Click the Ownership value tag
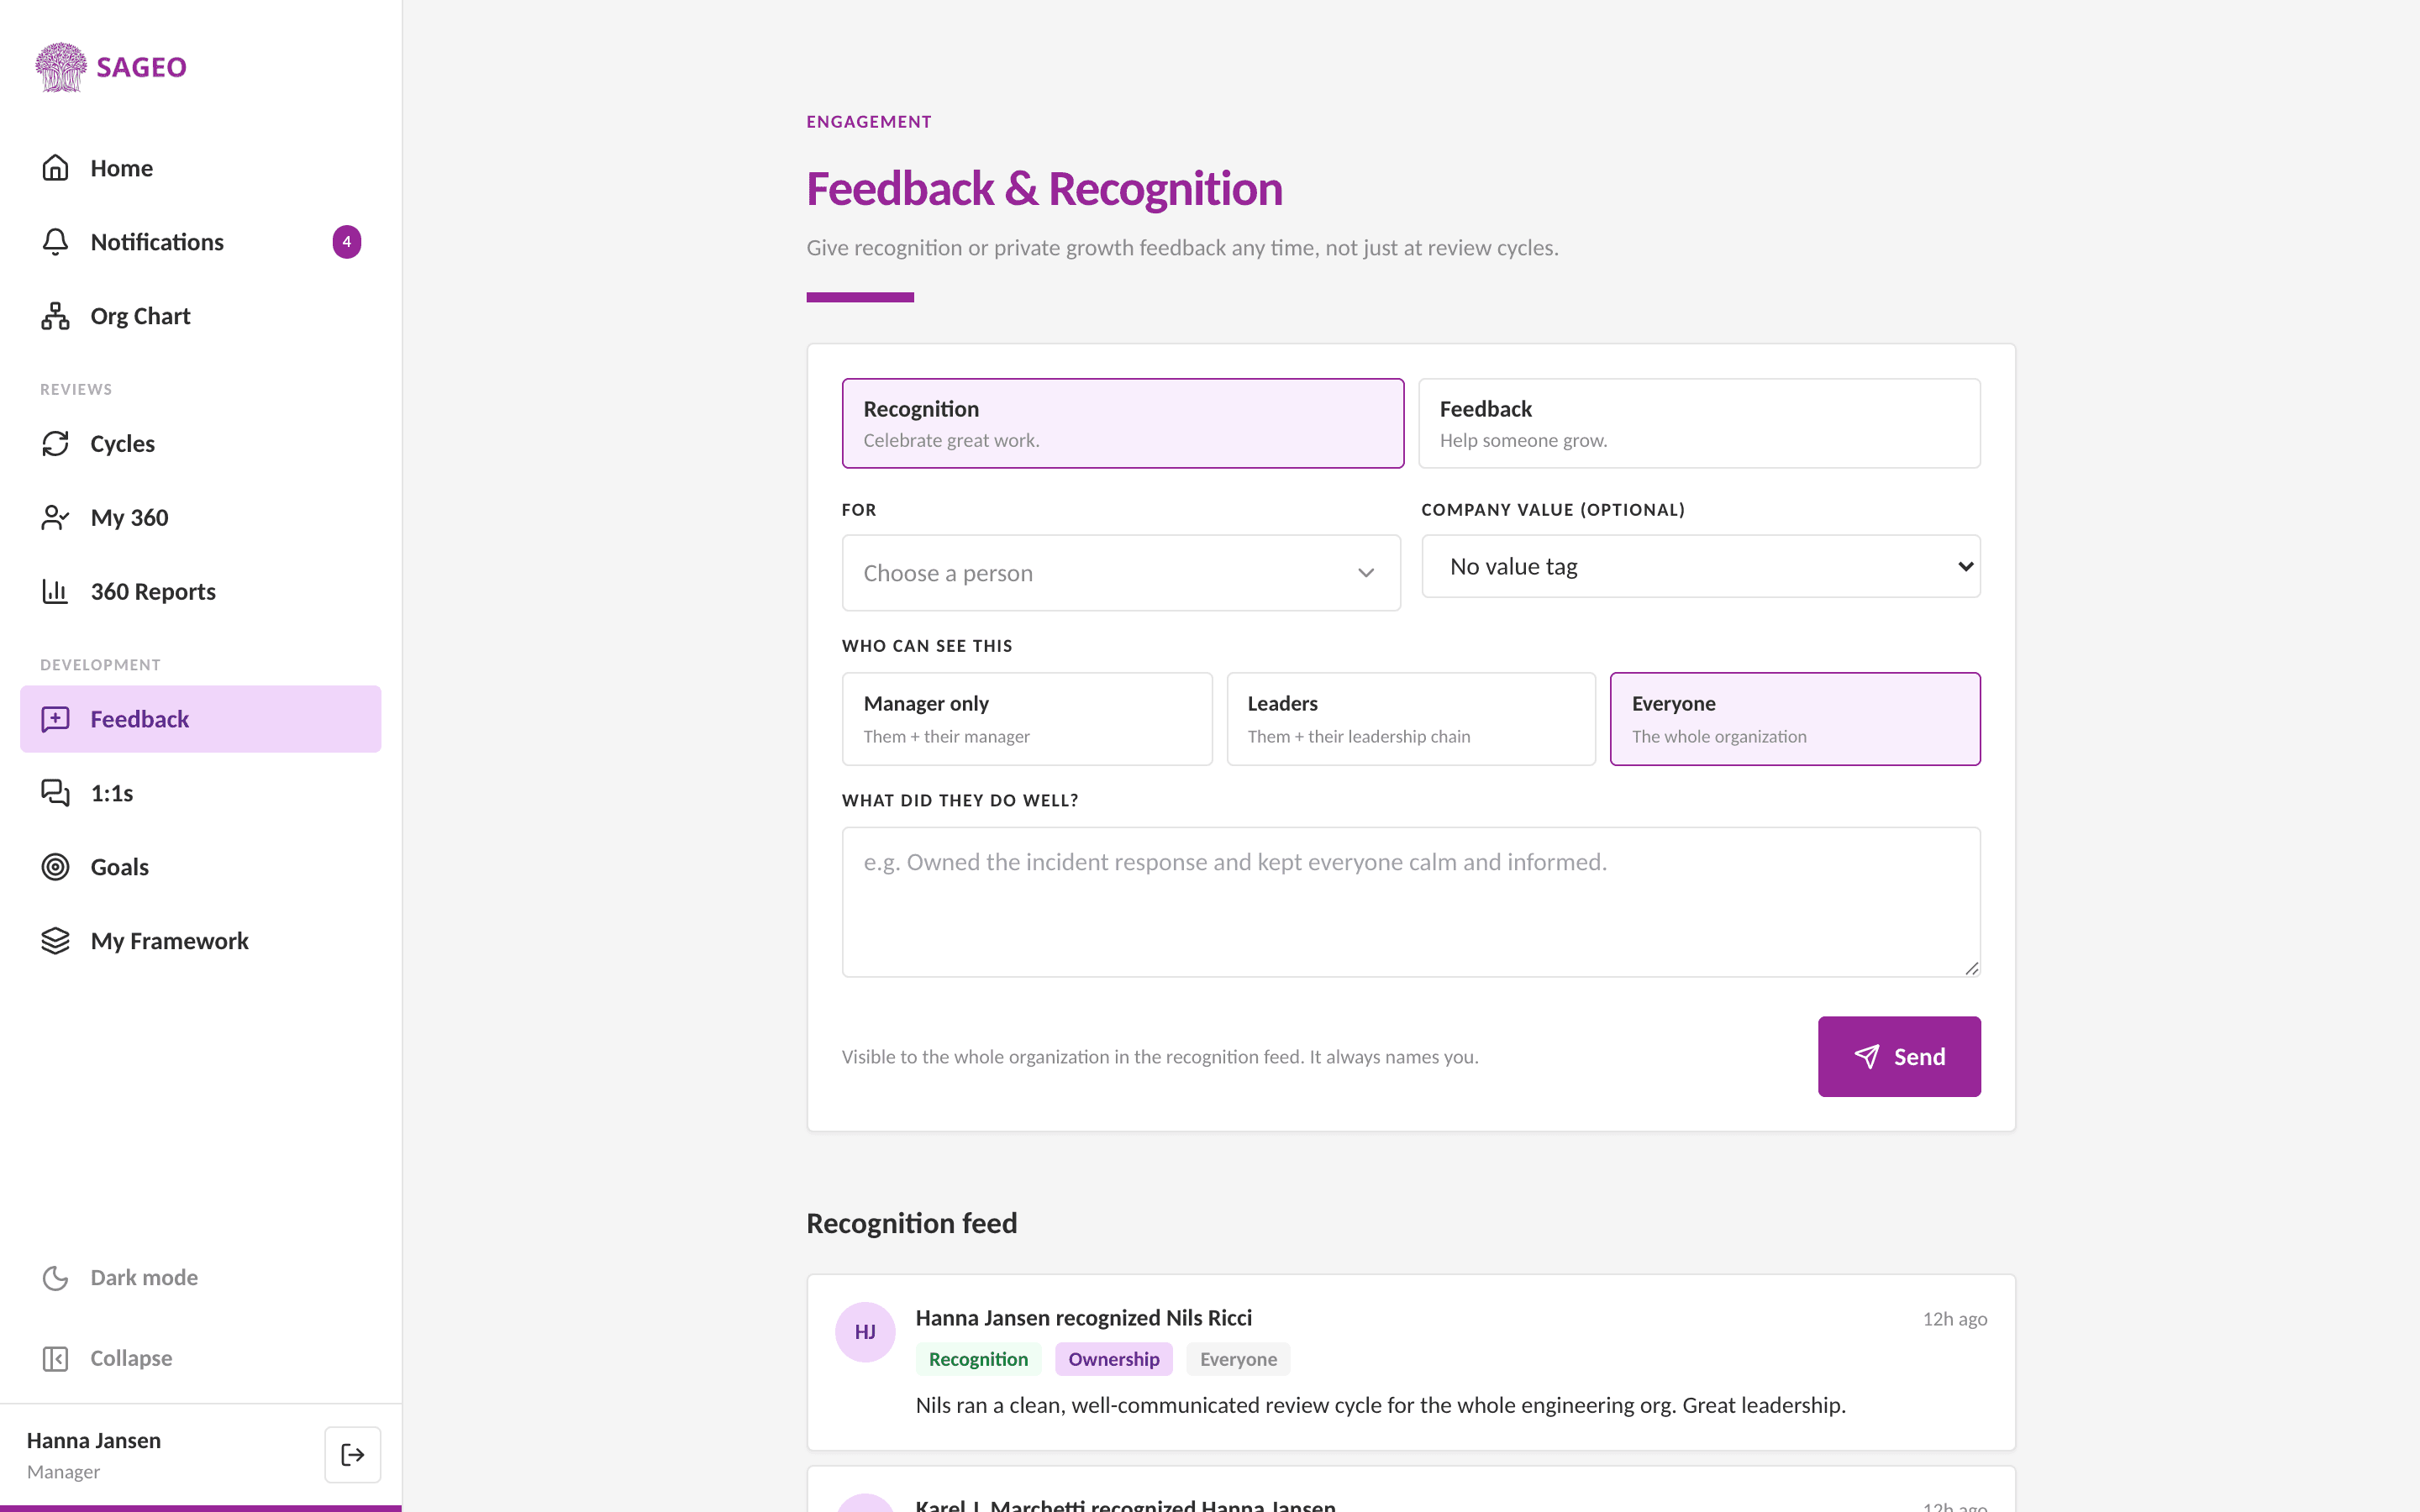2420x1512 pixels. click(x=1113, y=1359)
